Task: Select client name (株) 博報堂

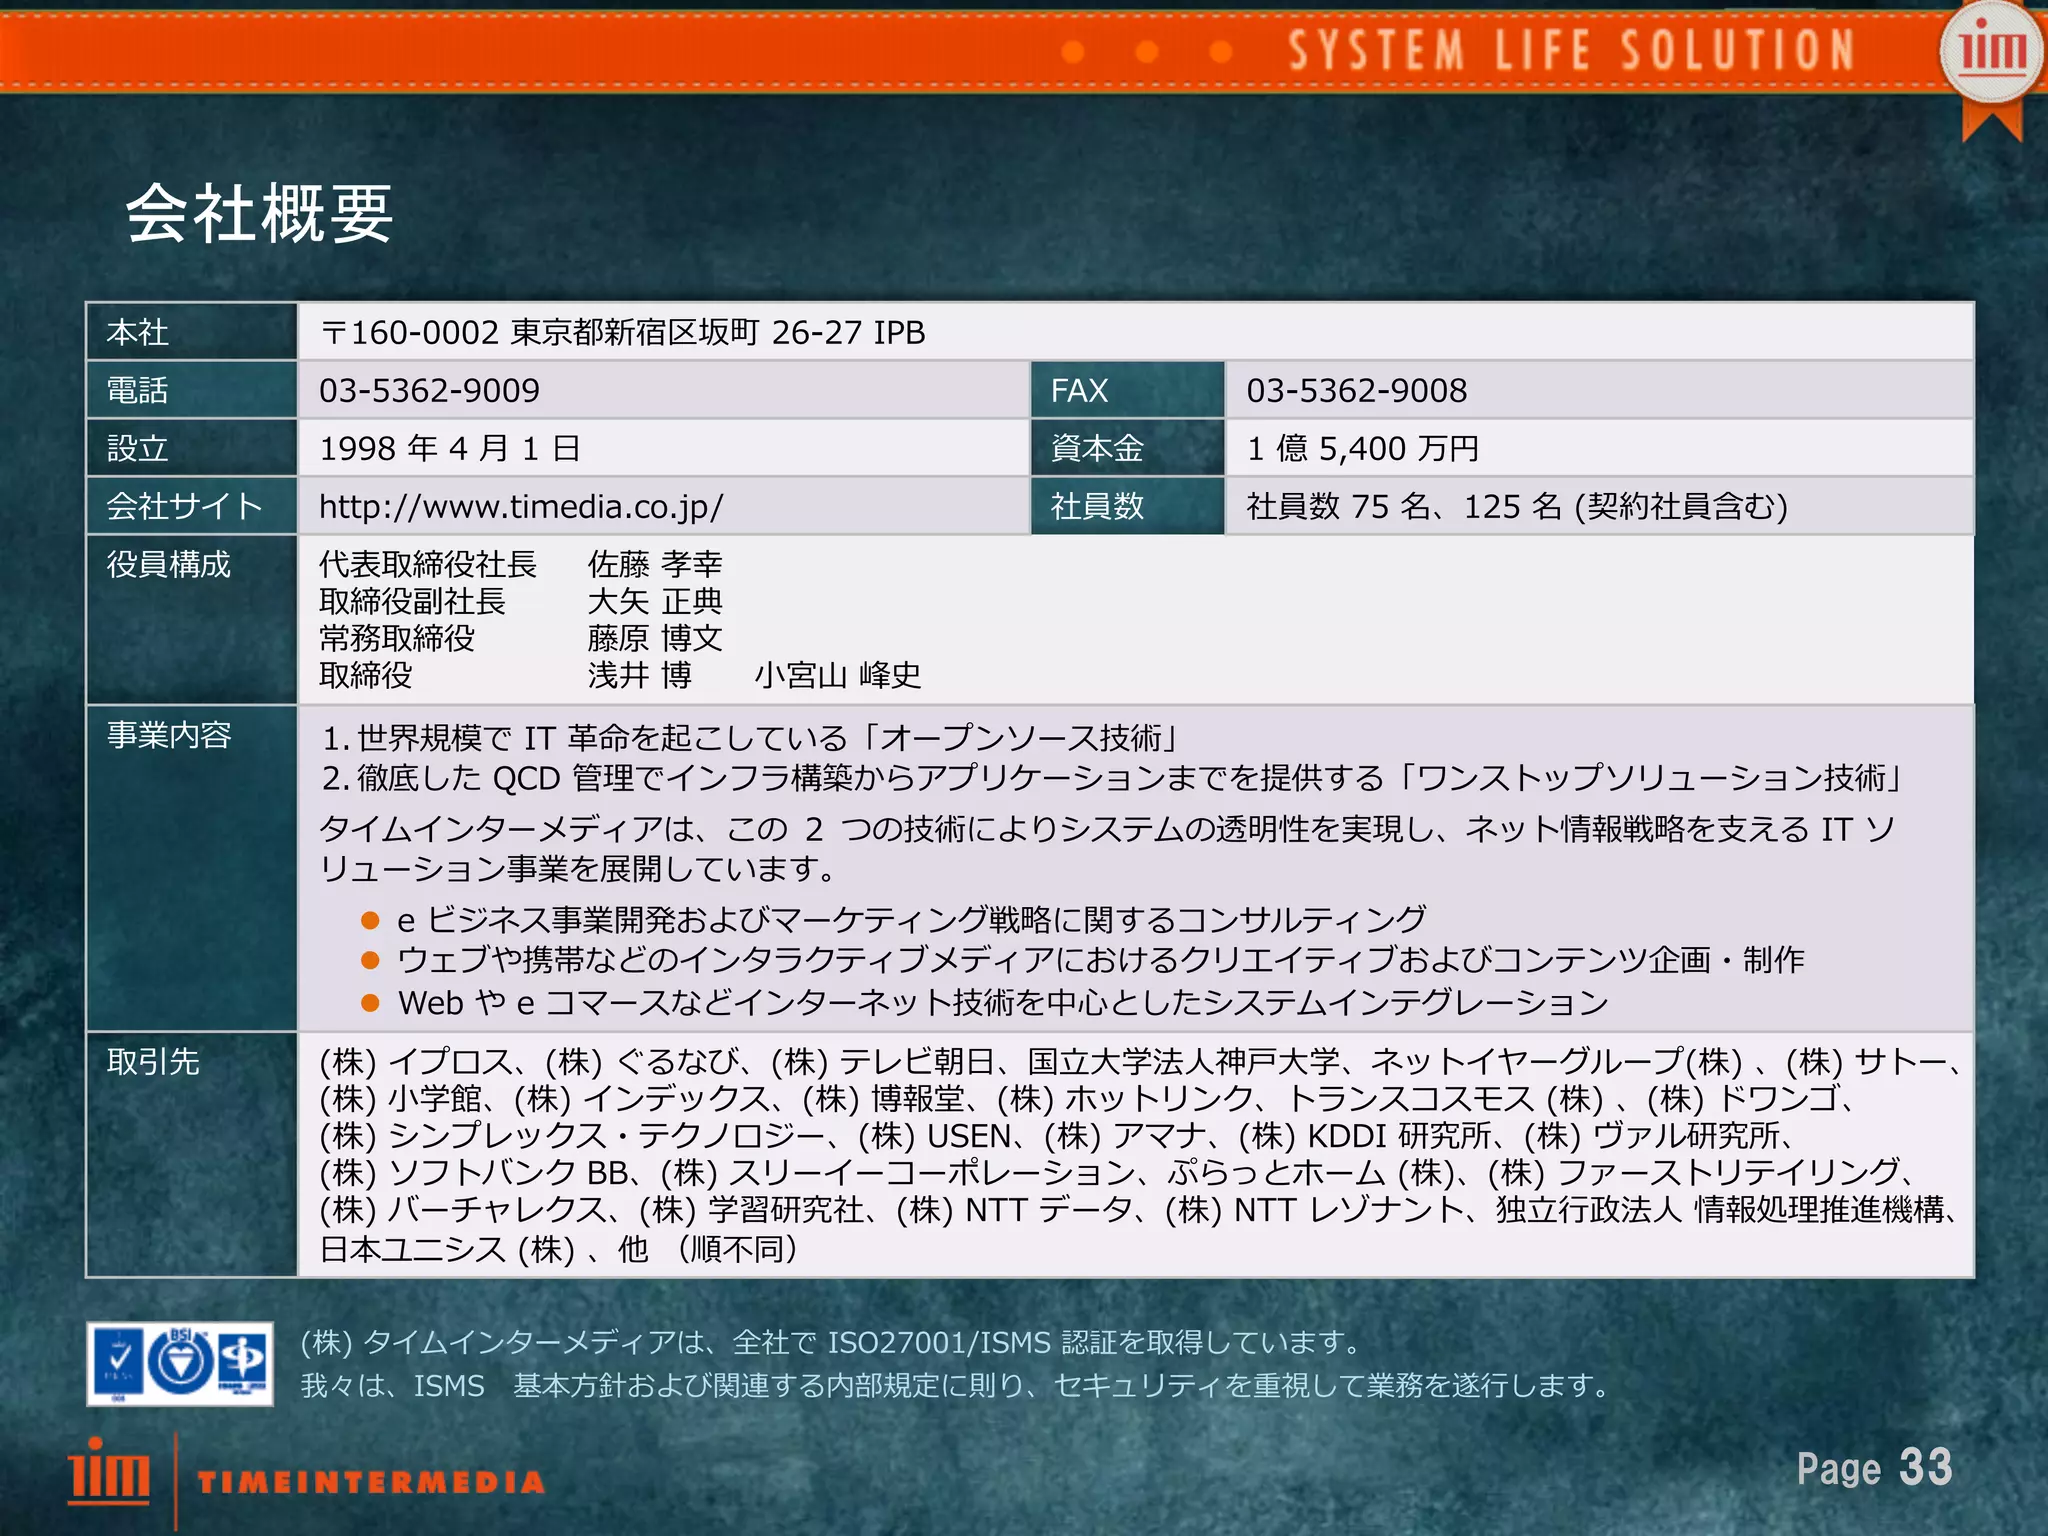Action: coord(885,1098)
